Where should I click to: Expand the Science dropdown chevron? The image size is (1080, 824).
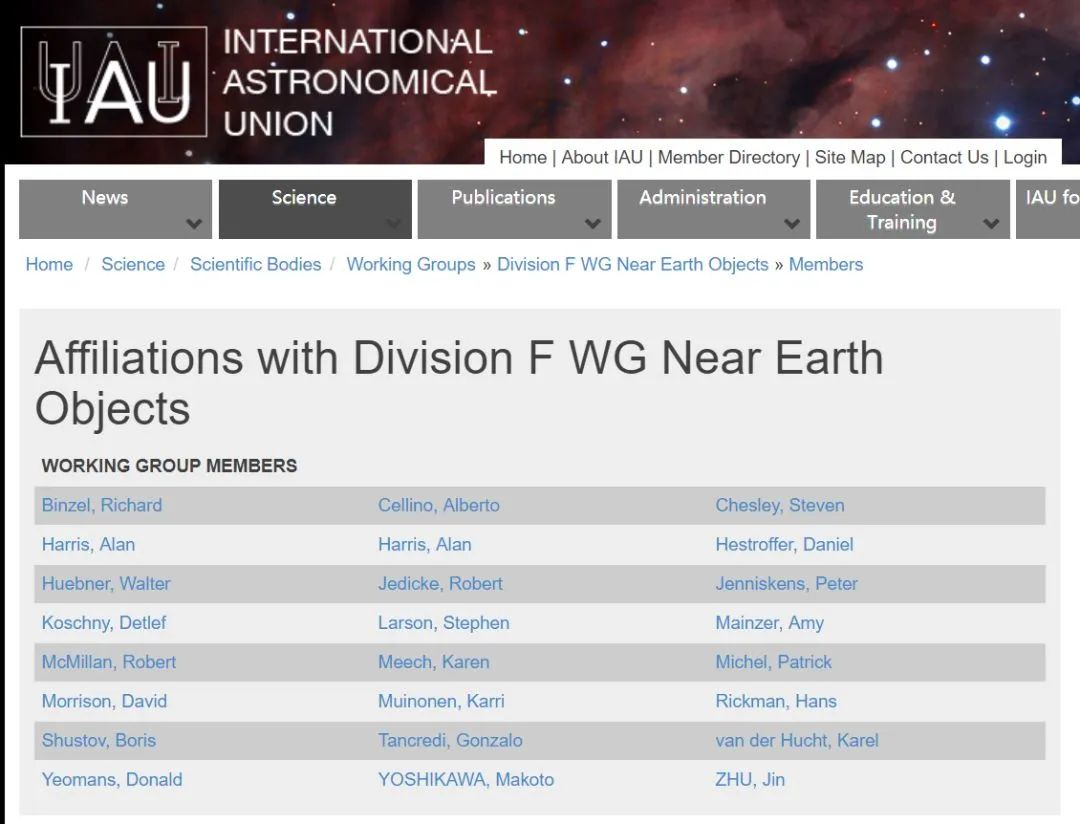(x=393, y=224)
